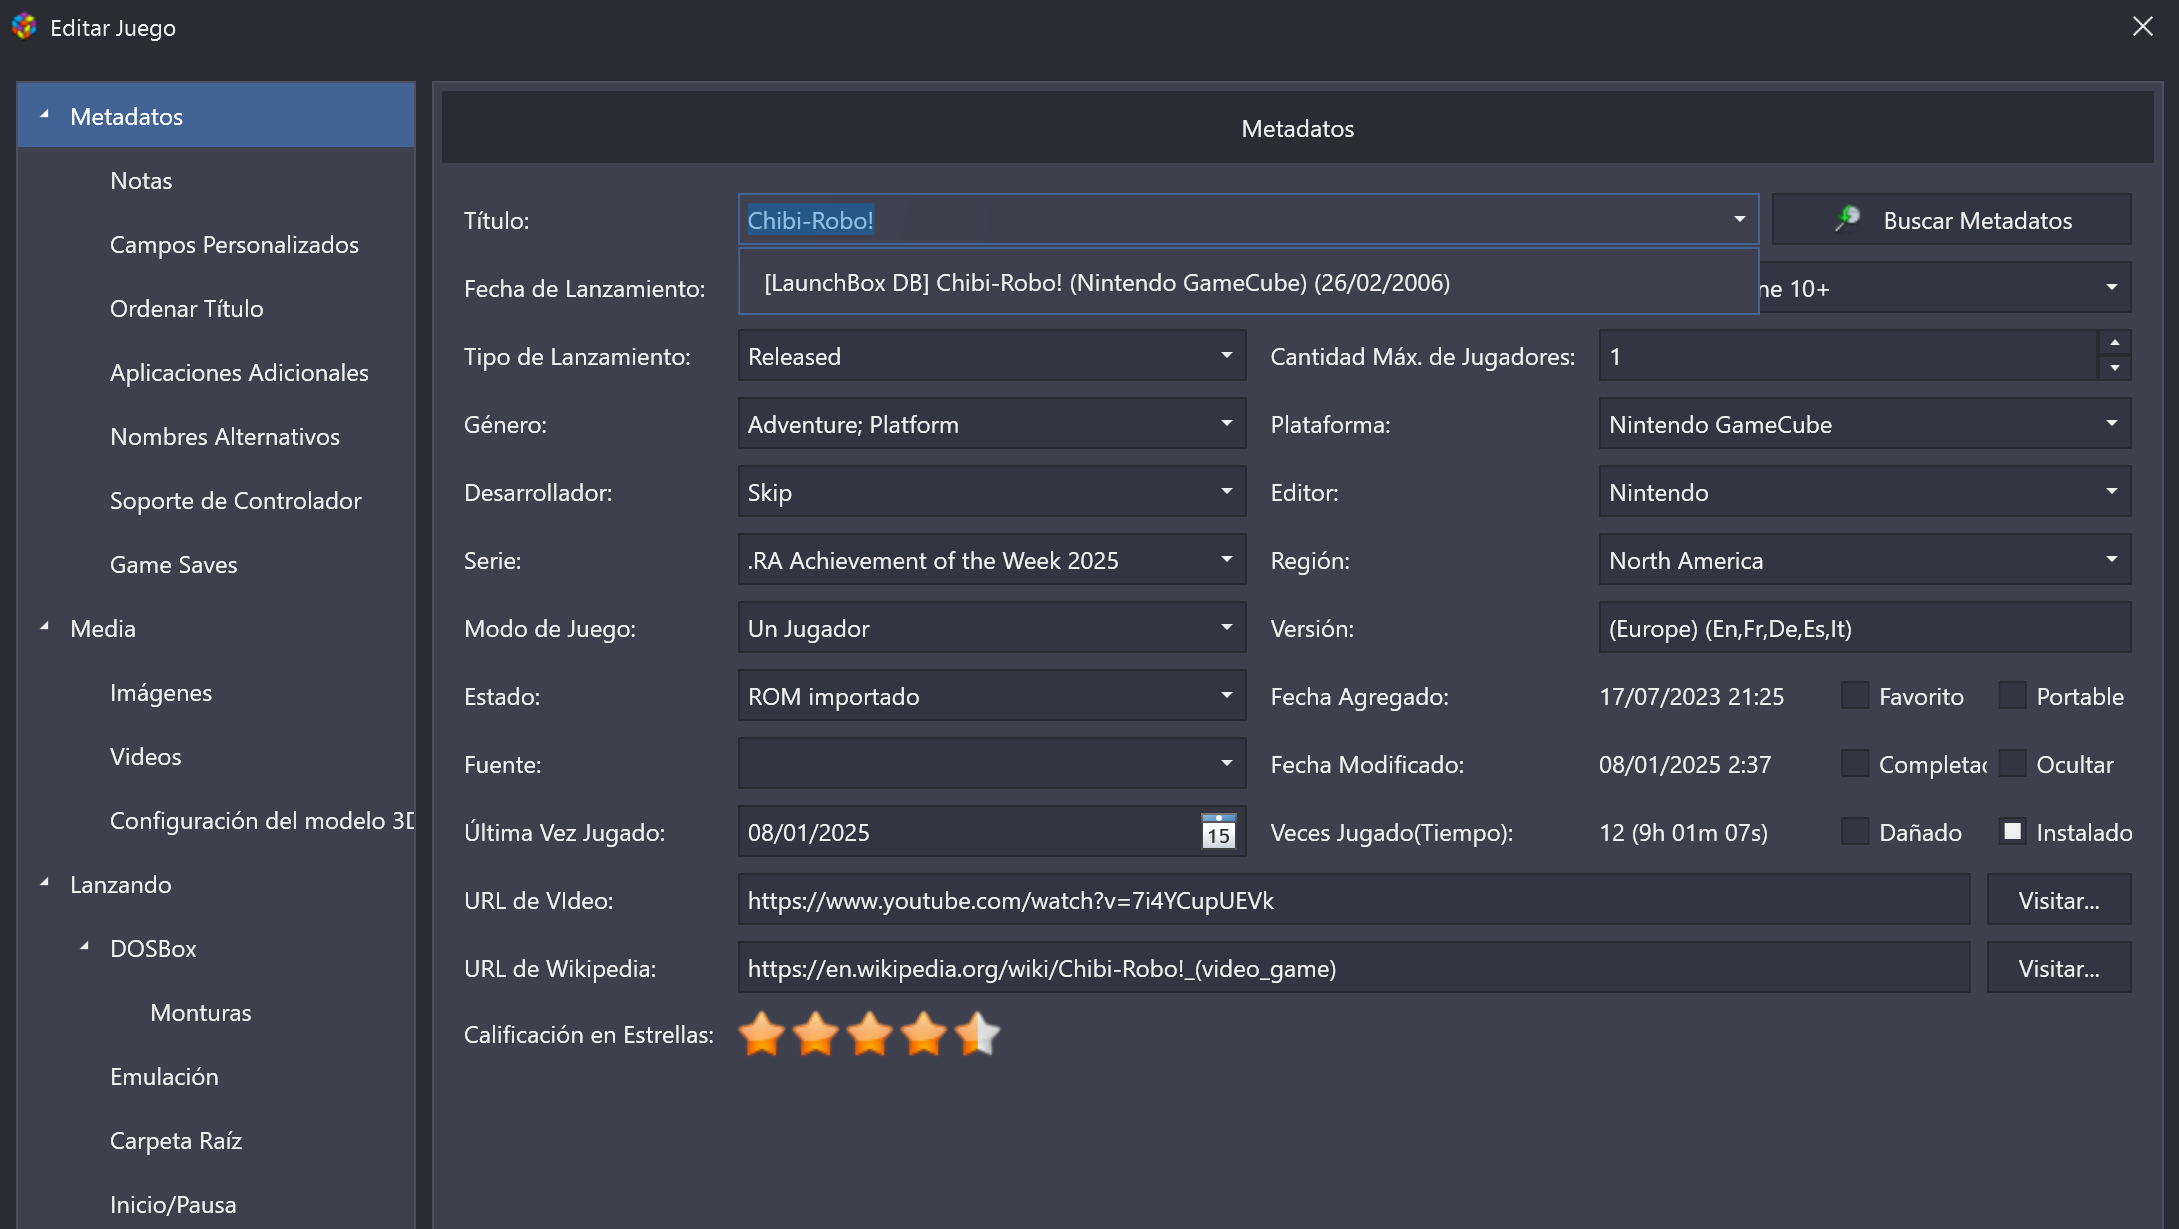Open Campos Personalizados section
The height and width of the screenshot is (1229, 2179).
(x=234, y=245)
